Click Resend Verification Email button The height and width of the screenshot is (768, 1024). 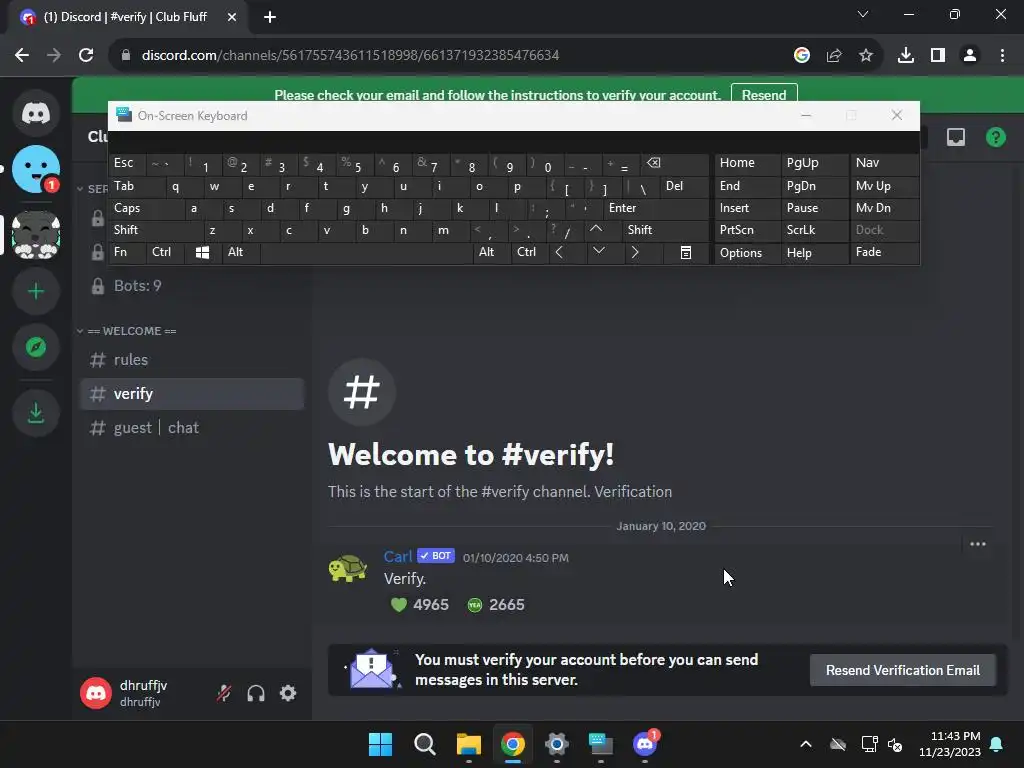pos(903,670)
